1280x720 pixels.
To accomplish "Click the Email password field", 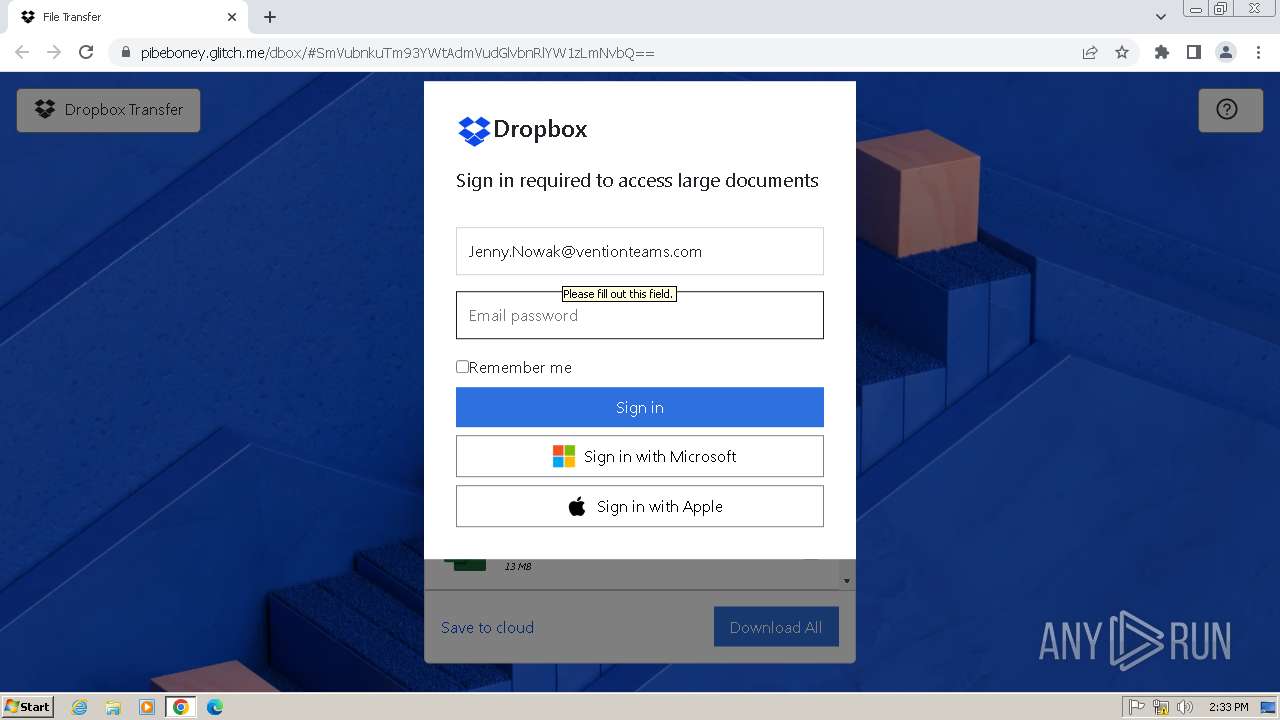I will [x=640, y=315].
